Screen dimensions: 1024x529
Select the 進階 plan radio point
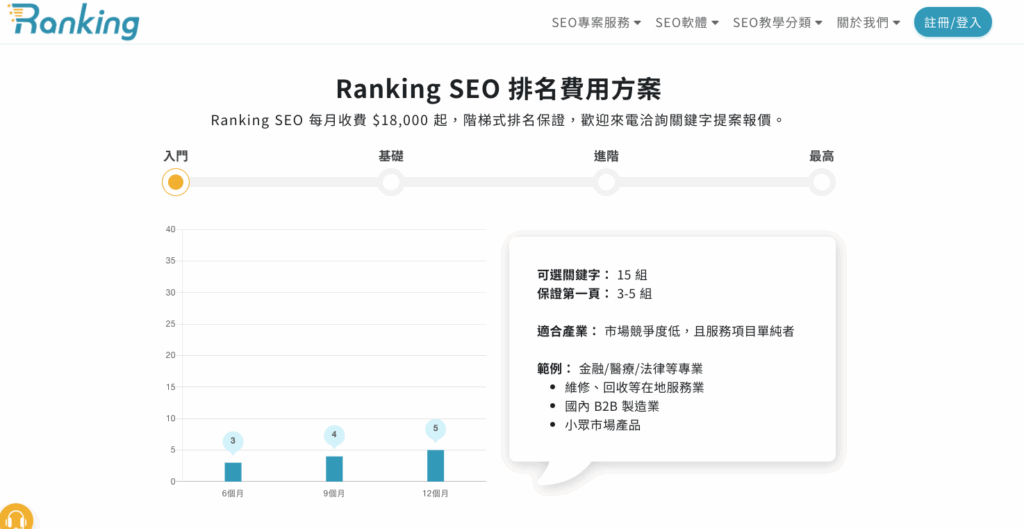tap(606, 182)
